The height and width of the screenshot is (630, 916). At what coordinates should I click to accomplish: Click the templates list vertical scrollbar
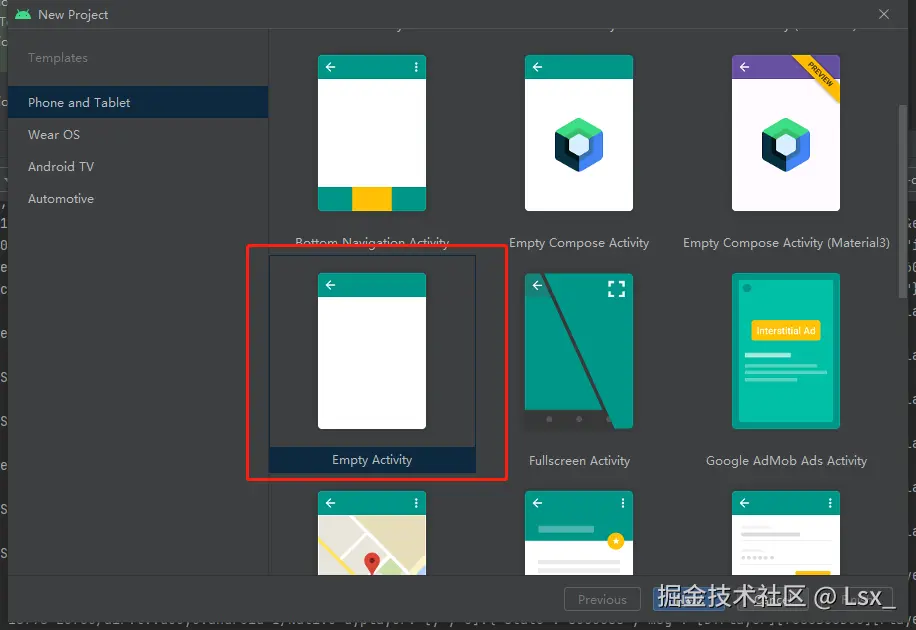tap(903, 202)
